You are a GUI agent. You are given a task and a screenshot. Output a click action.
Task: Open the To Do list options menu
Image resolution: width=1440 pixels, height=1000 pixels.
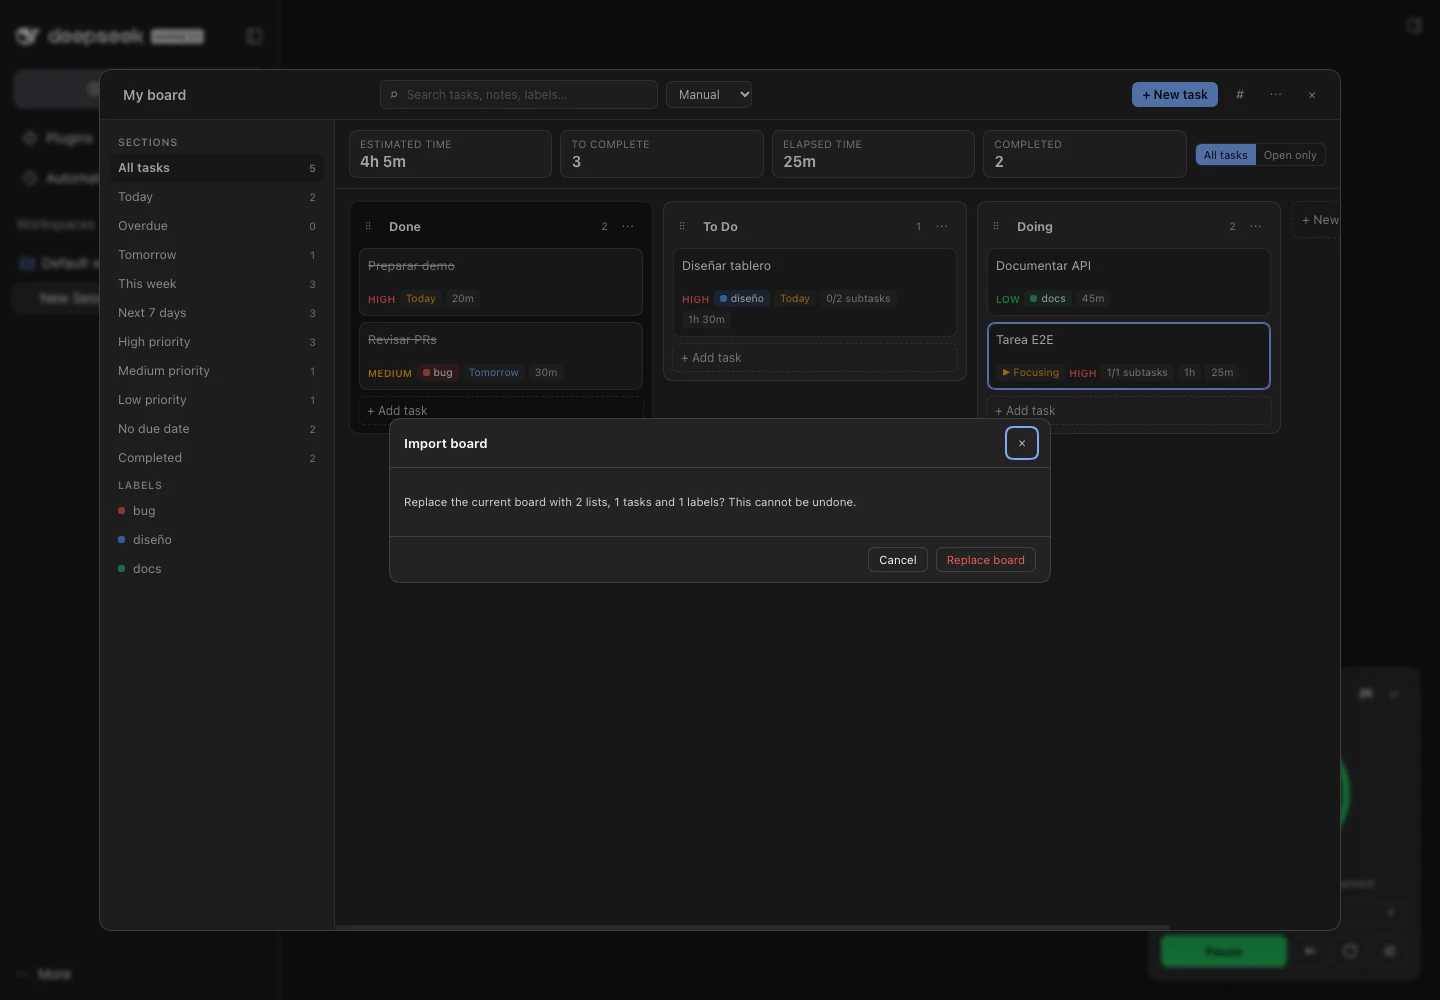point(942,227)
